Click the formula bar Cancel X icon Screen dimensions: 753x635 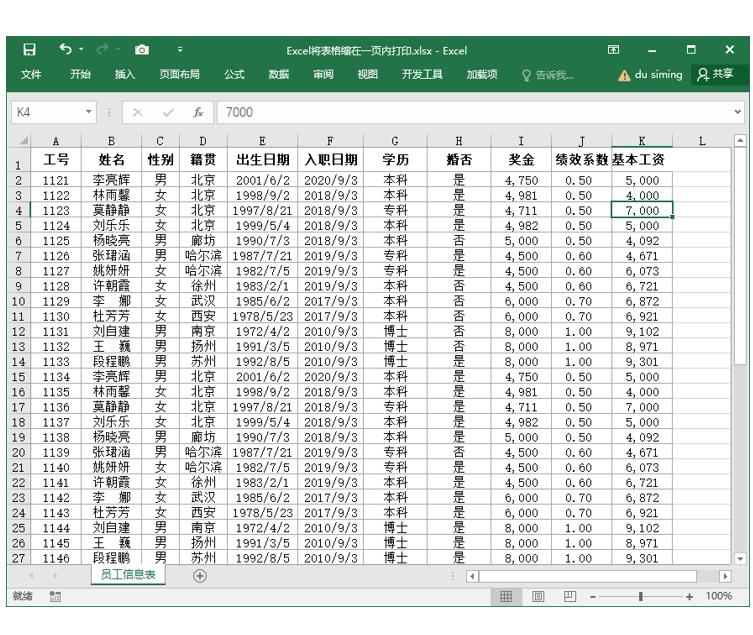pyautogui.click(x=137, y=112)
